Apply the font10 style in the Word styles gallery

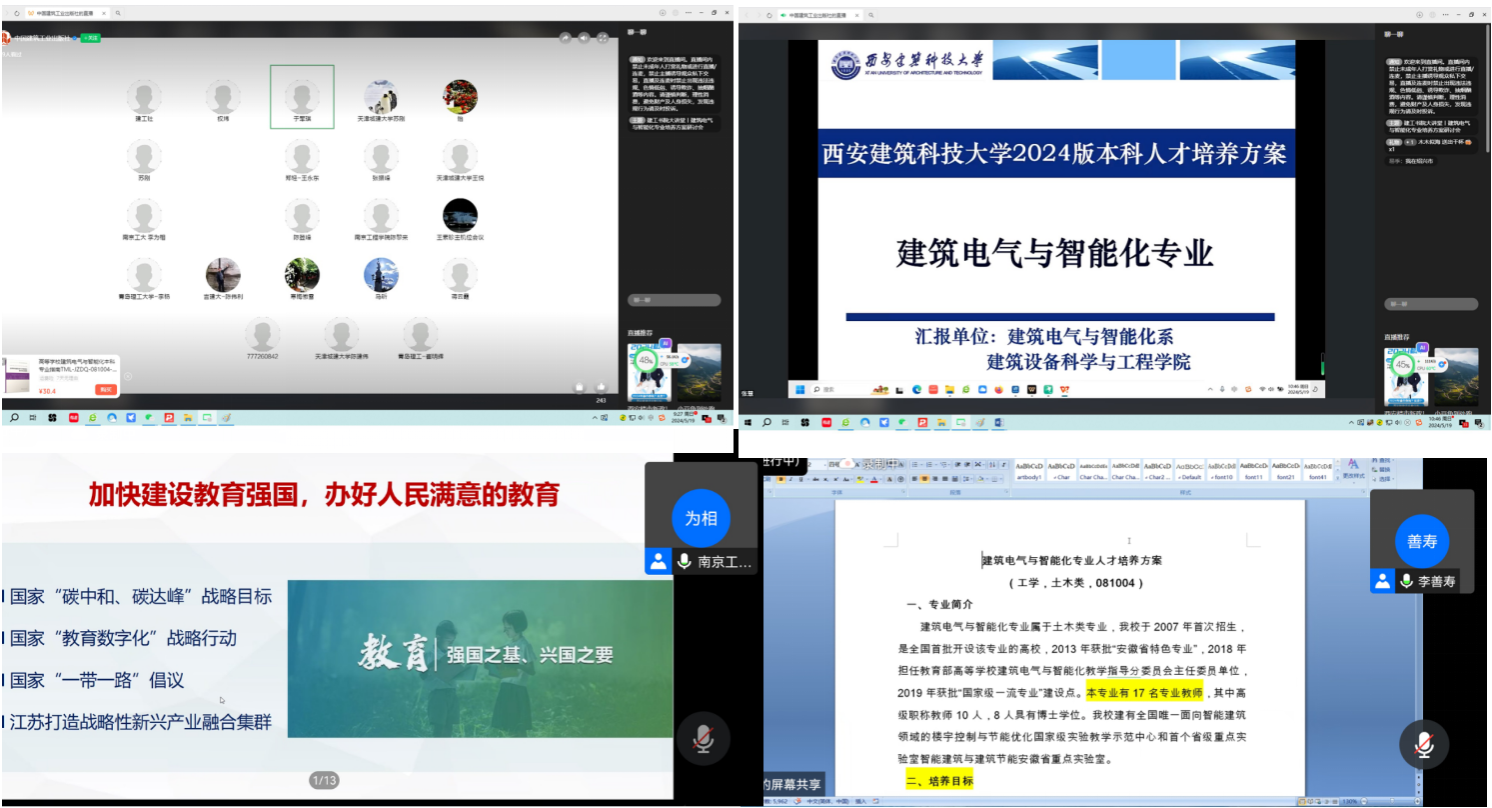(x=1222, y=470)
